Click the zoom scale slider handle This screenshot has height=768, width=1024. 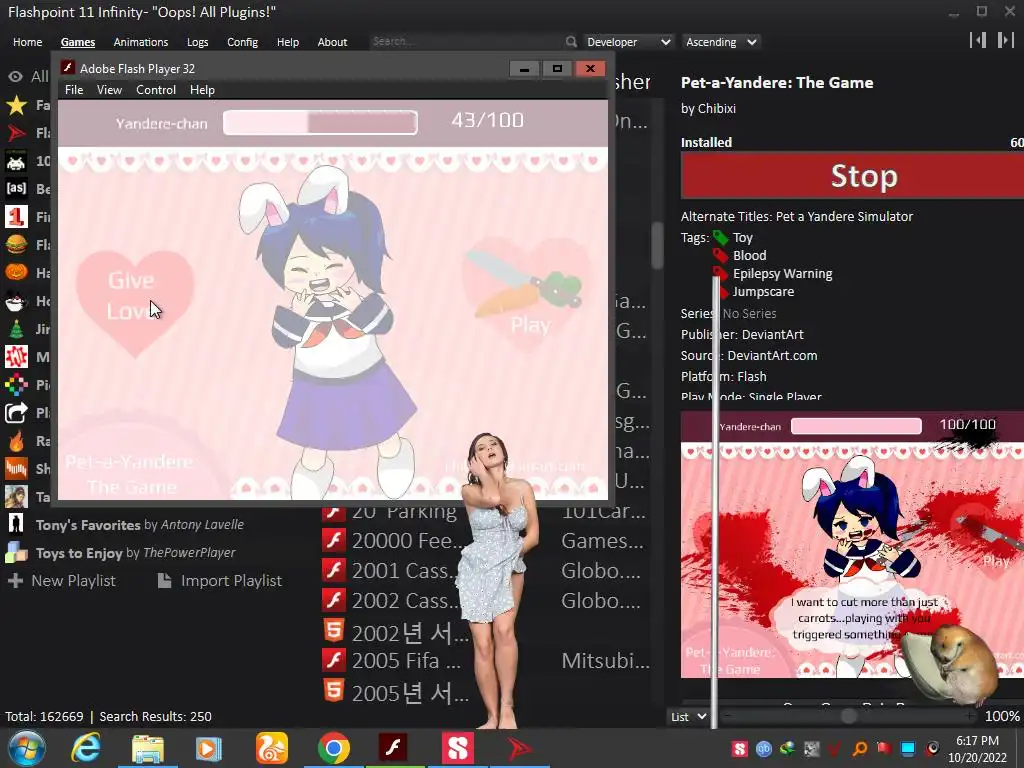(848, 716)
